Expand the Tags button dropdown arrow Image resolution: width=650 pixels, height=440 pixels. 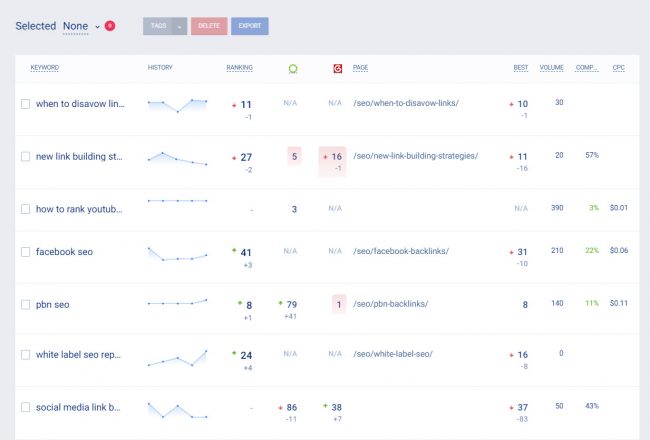pos(180,26)
